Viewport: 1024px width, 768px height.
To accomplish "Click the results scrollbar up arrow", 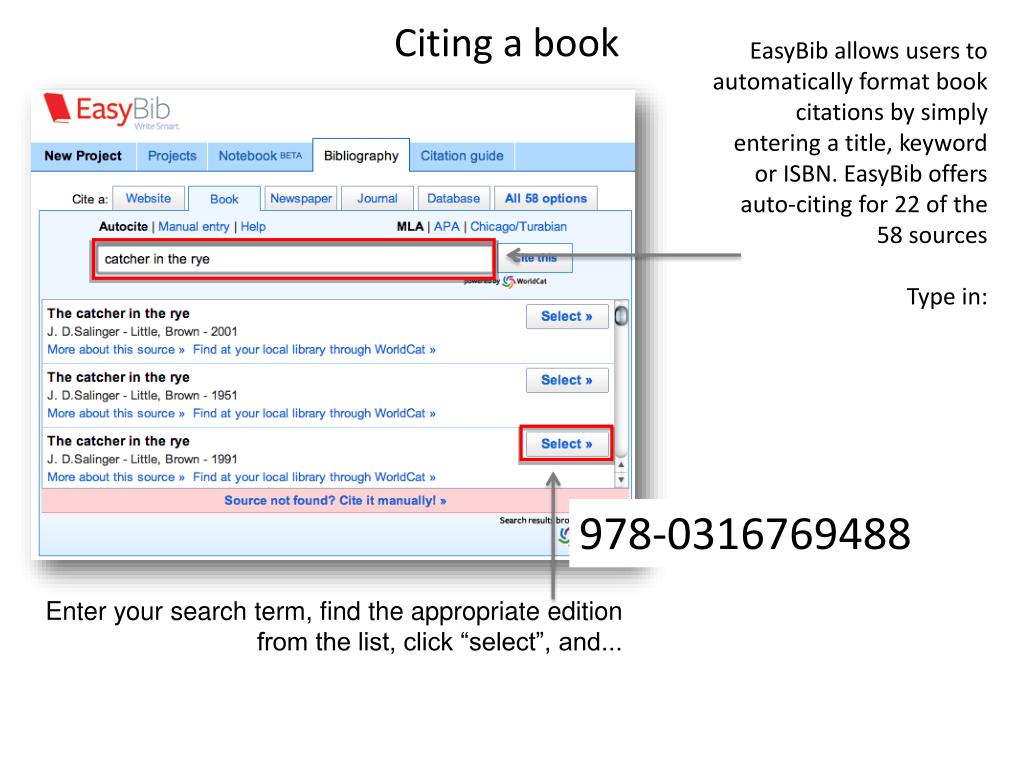I will point(621,465).
